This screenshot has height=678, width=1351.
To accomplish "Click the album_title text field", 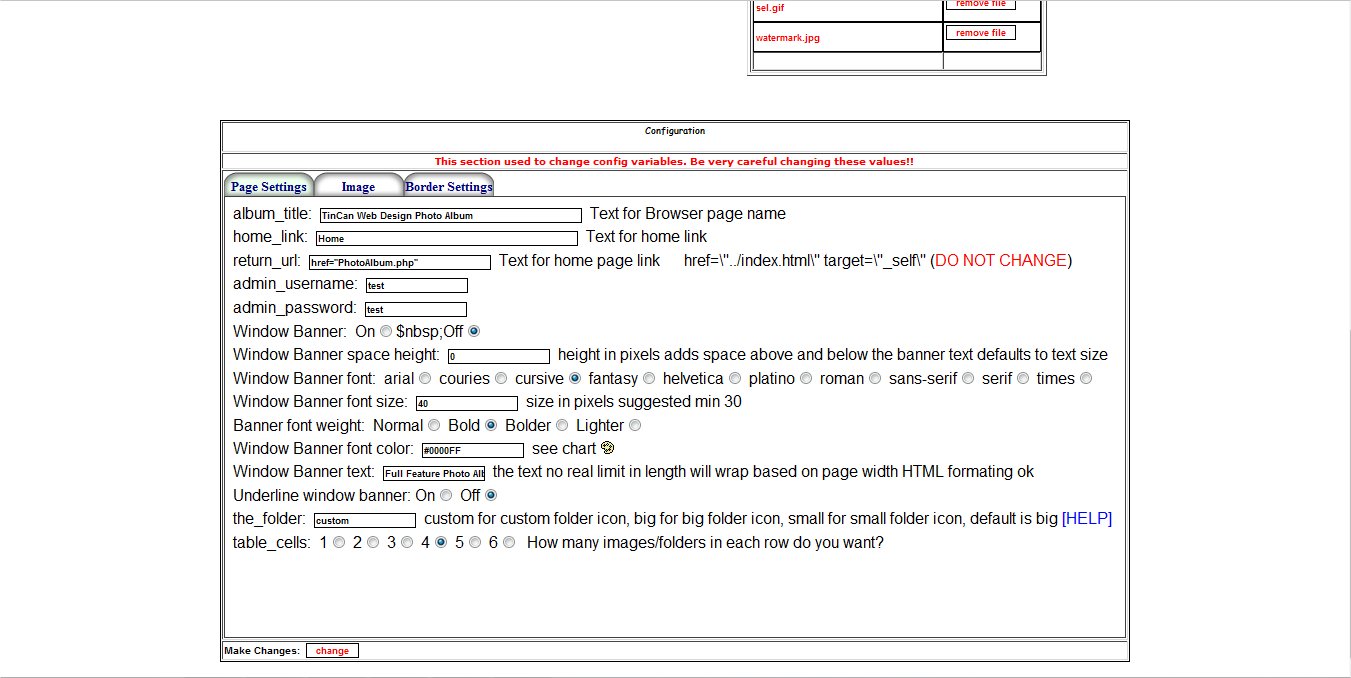I will click(450, 215).
